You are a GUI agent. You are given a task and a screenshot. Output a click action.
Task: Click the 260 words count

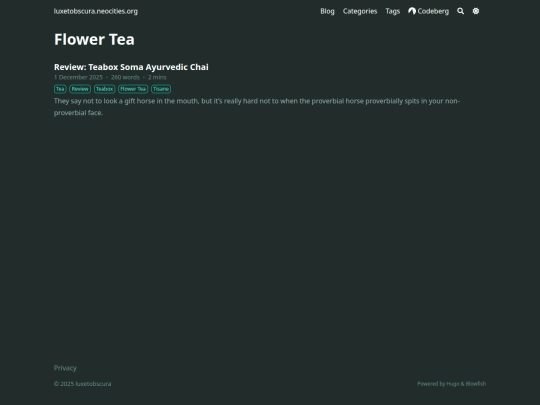click(x=125, y=77)
